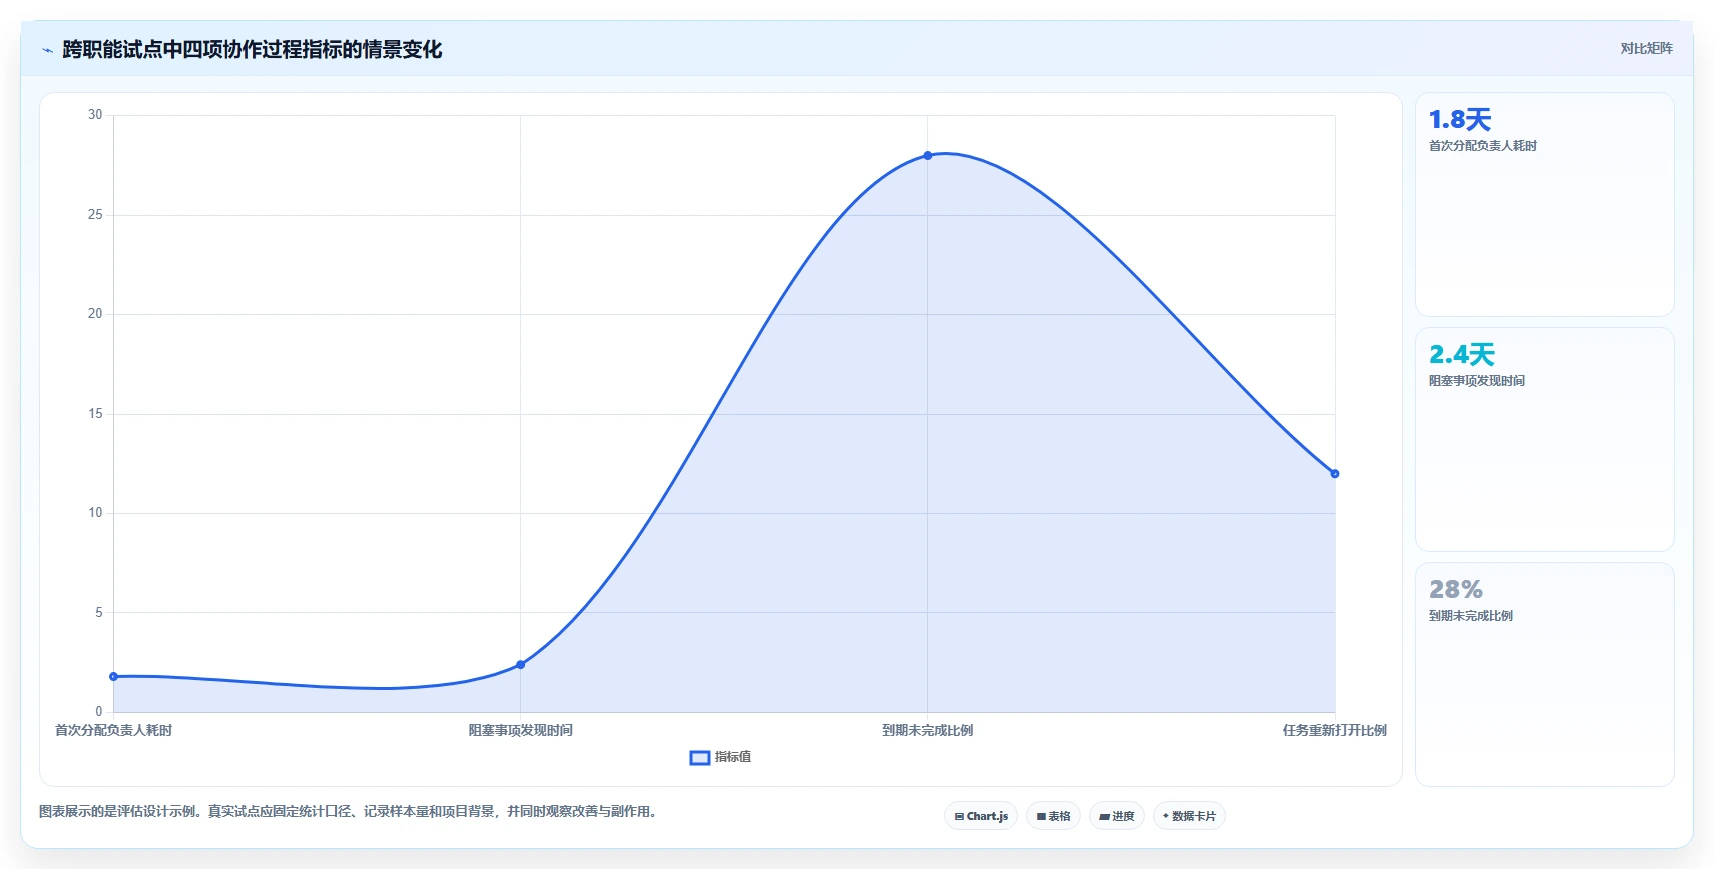Click the 进度 tag chip
The height and width of the screenshot is (869, 1714).
pos(1117,816)
